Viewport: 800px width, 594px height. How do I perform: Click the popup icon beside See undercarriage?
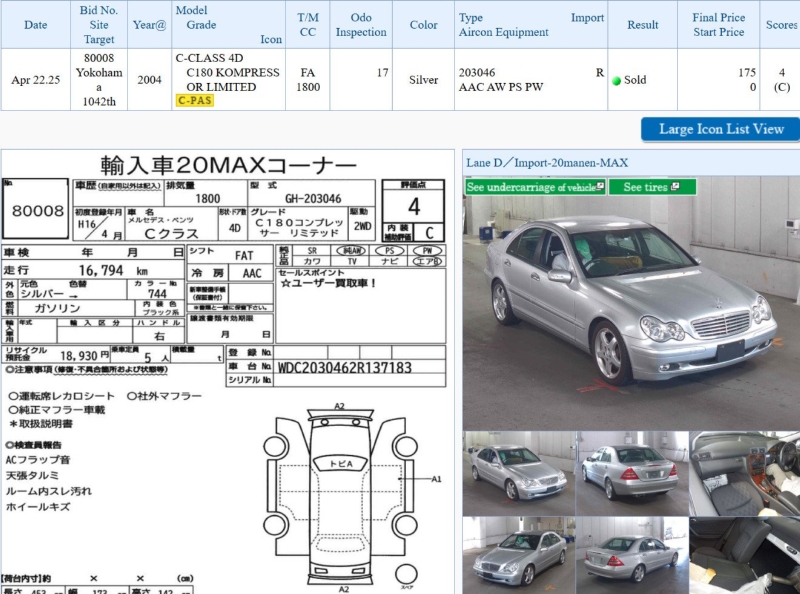tap(600, 187)
